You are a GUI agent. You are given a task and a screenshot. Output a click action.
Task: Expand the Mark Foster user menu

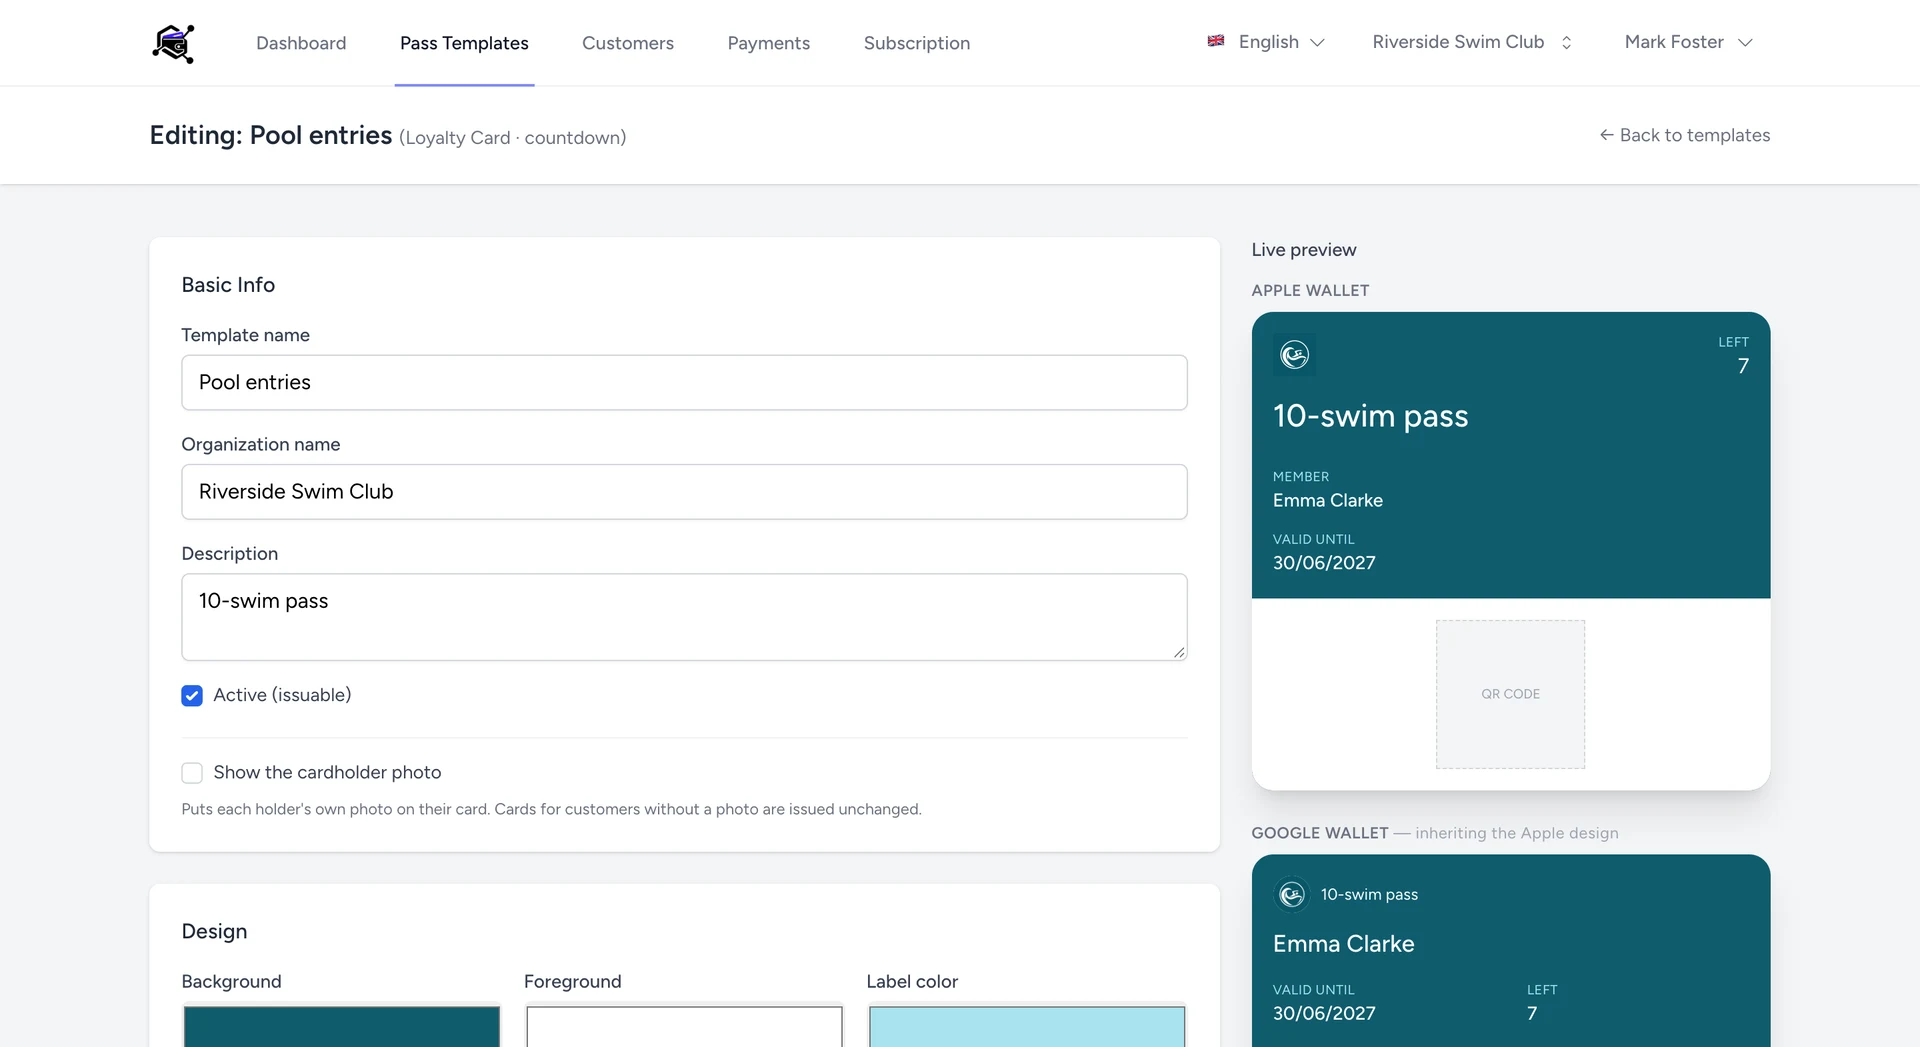(1688, 42)
